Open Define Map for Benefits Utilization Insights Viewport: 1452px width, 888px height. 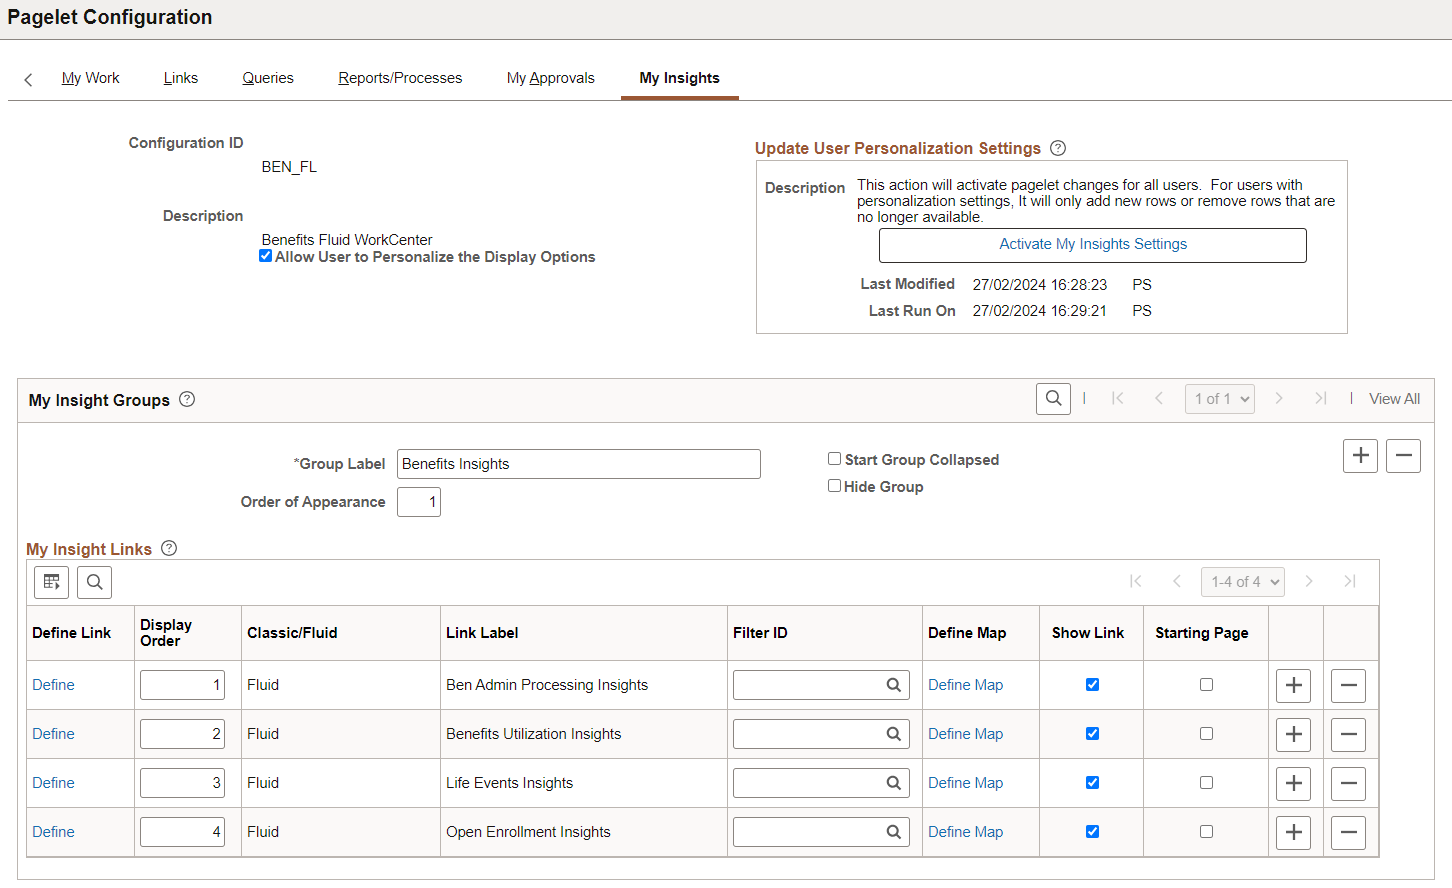(964, 733)
